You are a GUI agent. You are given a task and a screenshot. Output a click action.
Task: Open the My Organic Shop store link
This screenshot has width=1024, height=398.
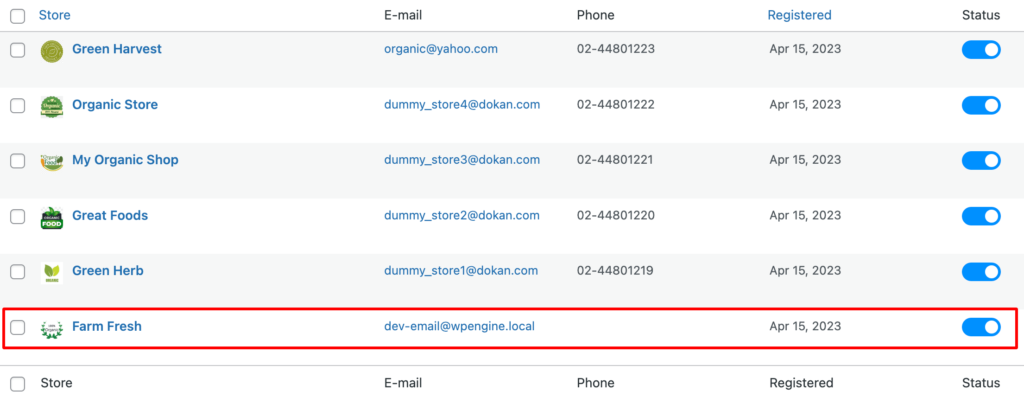pyautogui.click(x=125, y=160)
